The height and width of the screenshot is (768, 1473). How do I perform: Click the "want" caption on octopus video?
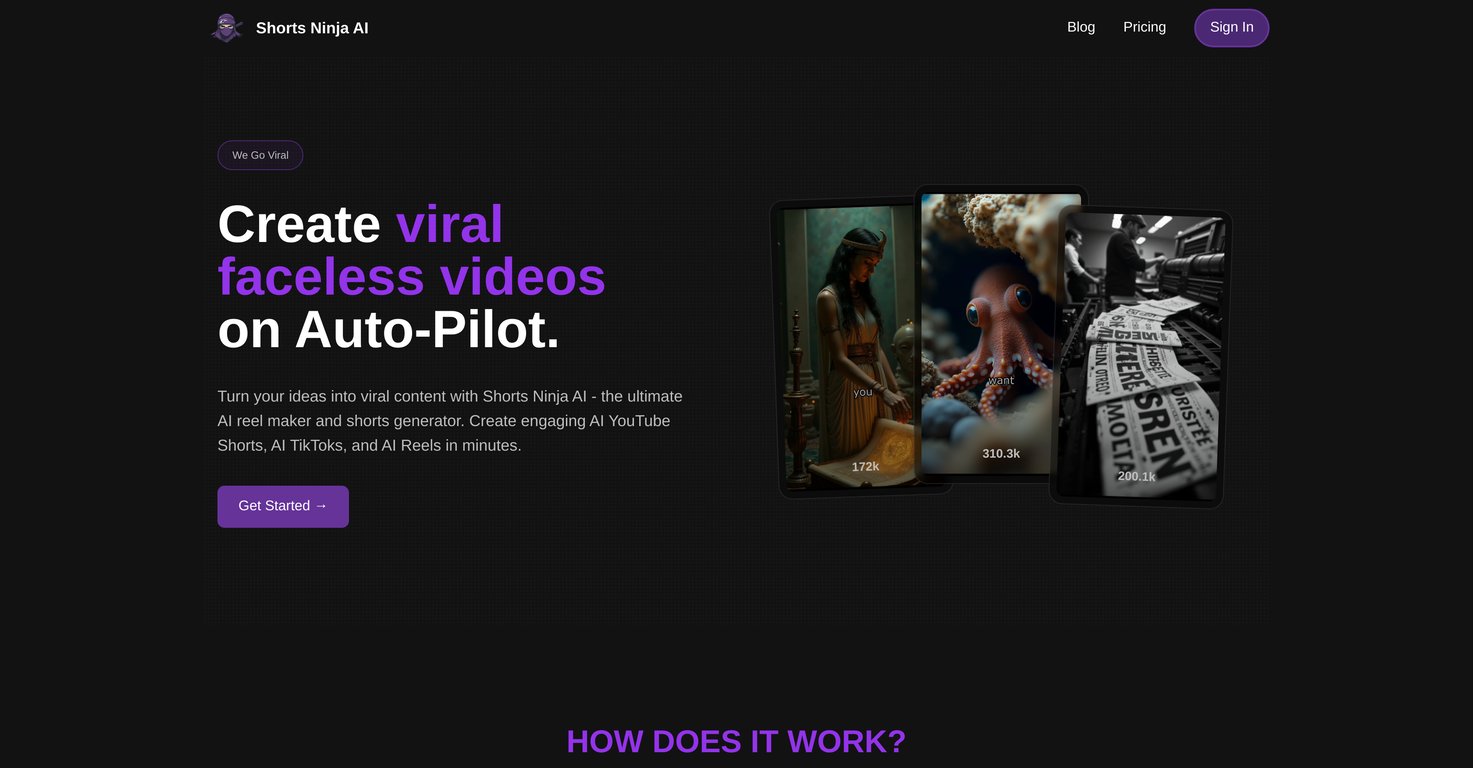(x=1001, y=381)
